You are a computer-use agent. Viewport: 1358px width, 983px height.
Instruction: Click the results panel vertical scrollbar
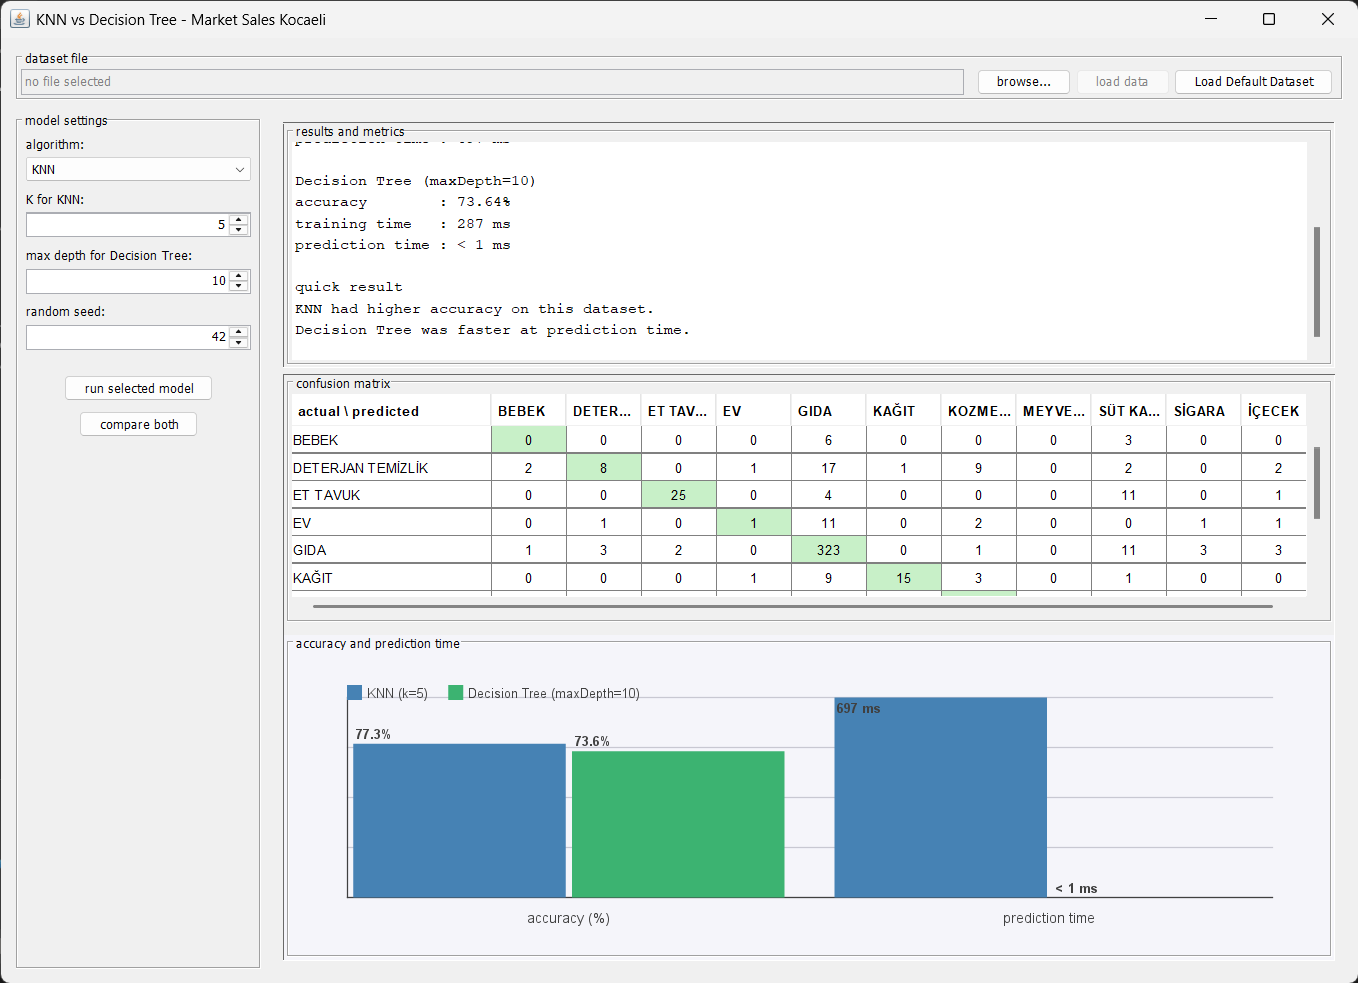(1317, 282)
